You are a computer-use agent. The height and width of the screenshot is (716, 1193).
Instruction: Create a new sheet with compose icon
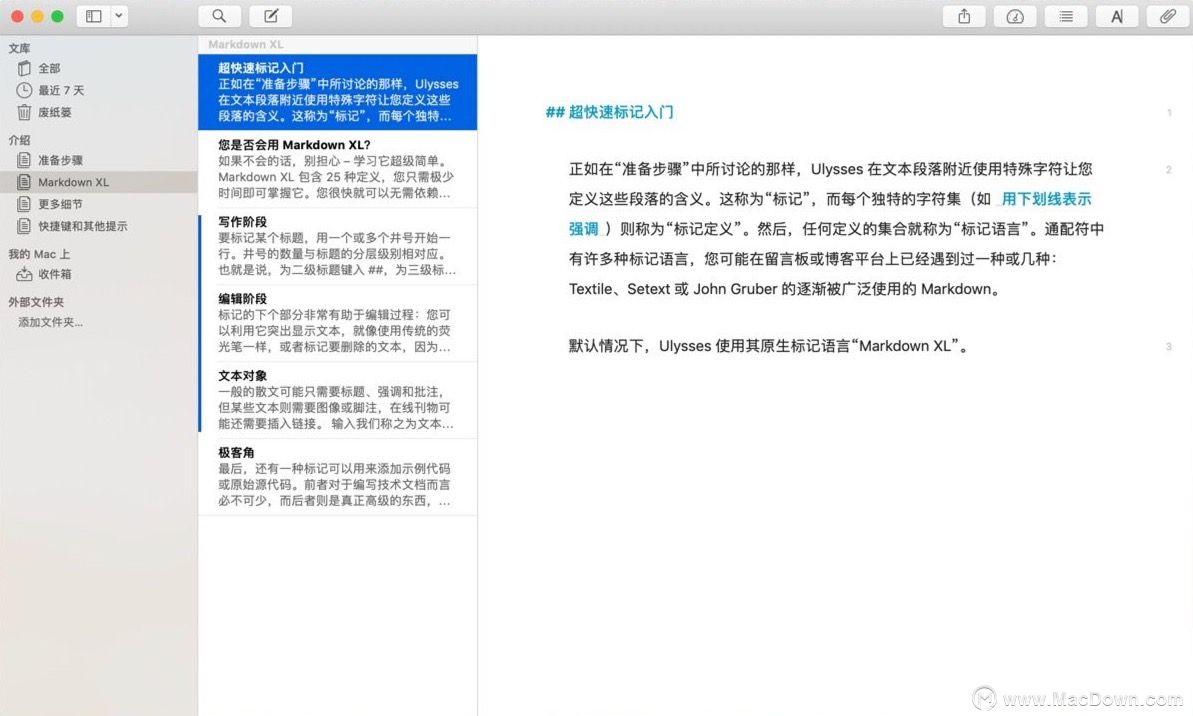pyautogui.click(x=271, y=16)
